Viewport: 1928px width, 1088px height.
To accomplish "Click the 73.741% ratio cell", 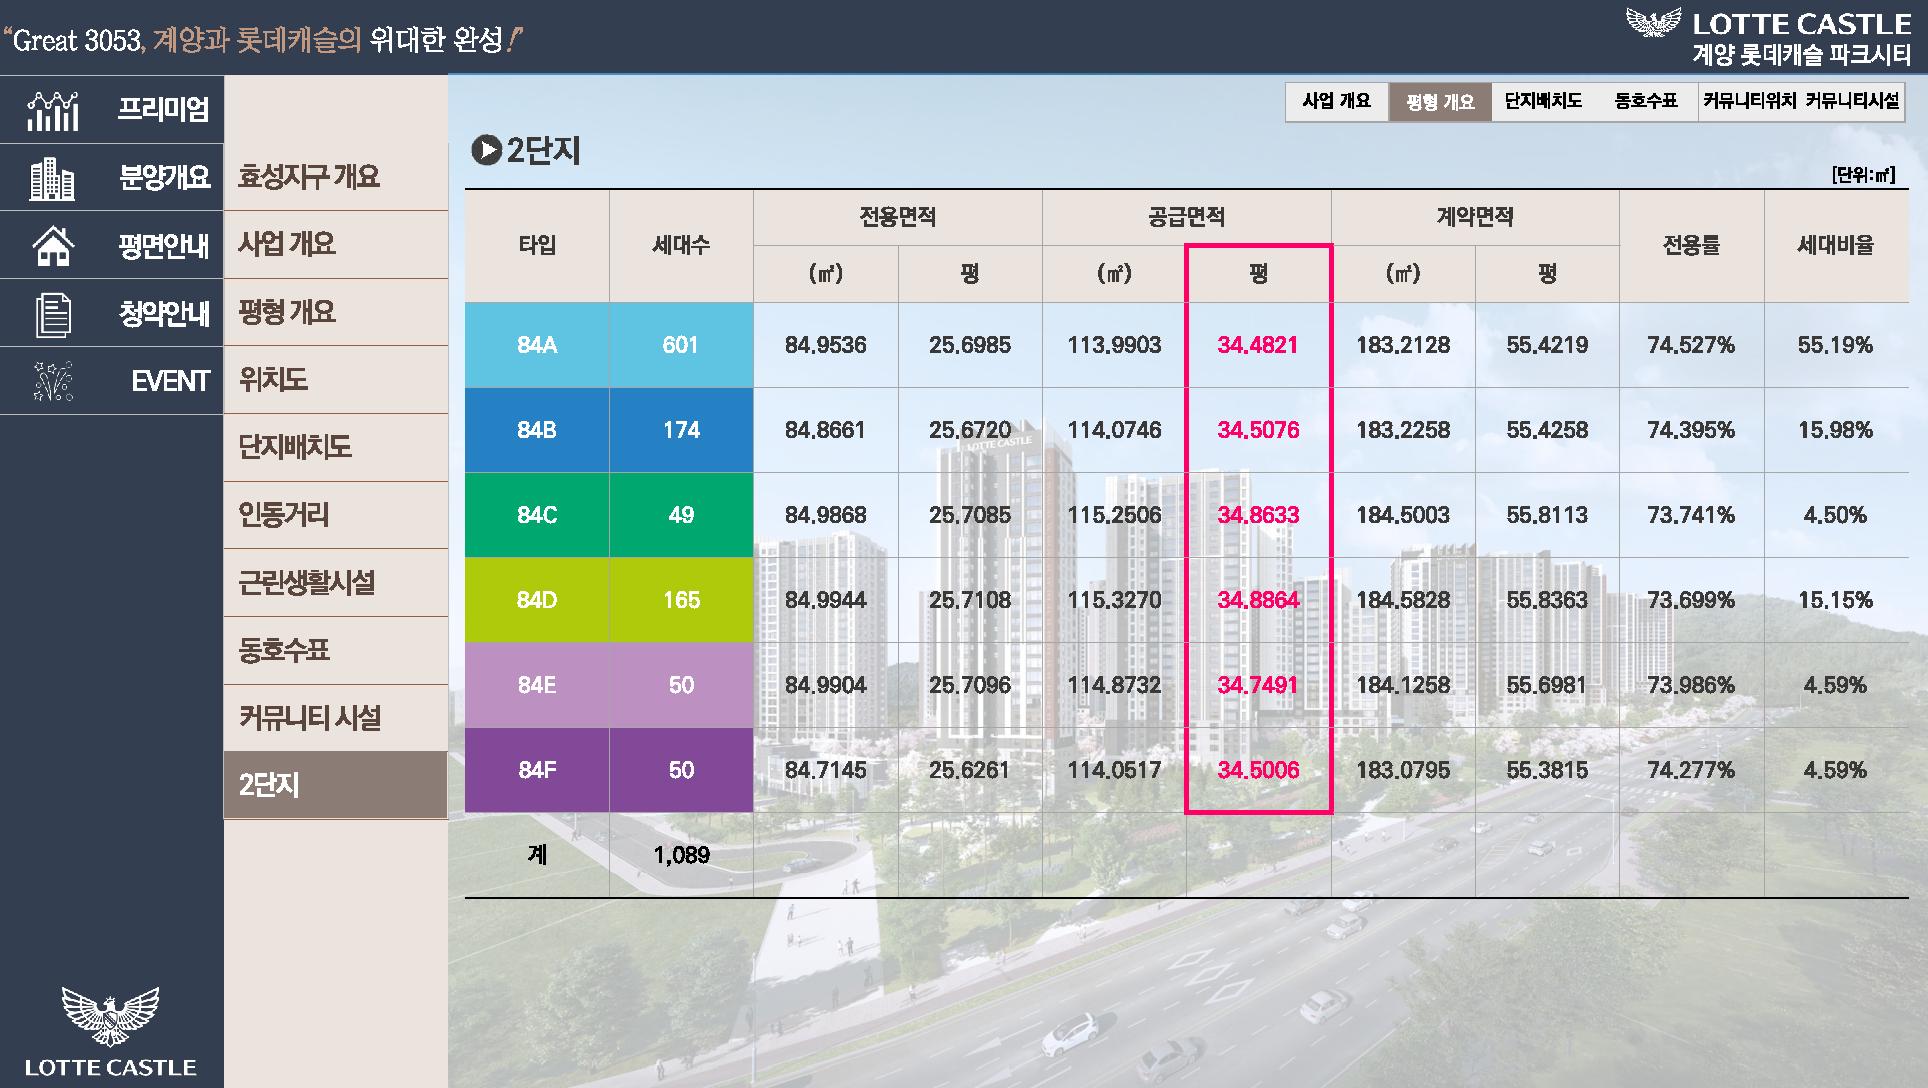I will point(1691,515).
